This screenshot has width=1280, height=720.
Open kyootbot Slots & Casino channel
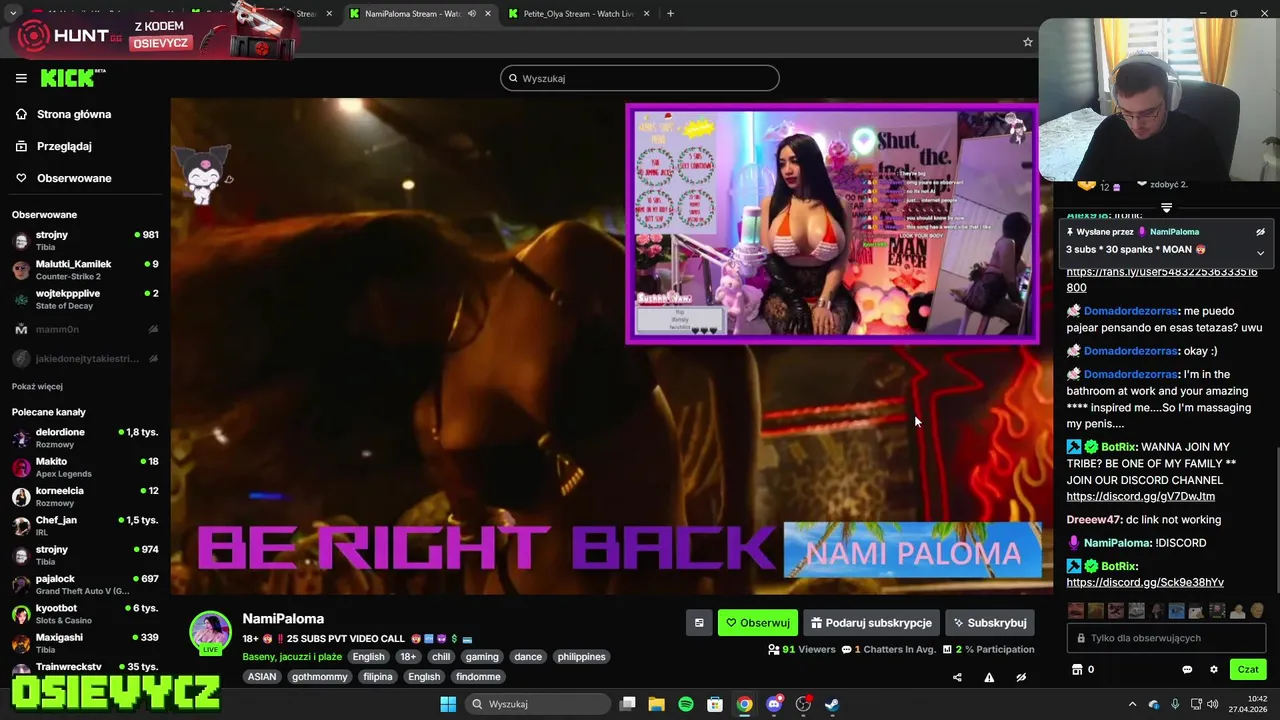point(85,614)
